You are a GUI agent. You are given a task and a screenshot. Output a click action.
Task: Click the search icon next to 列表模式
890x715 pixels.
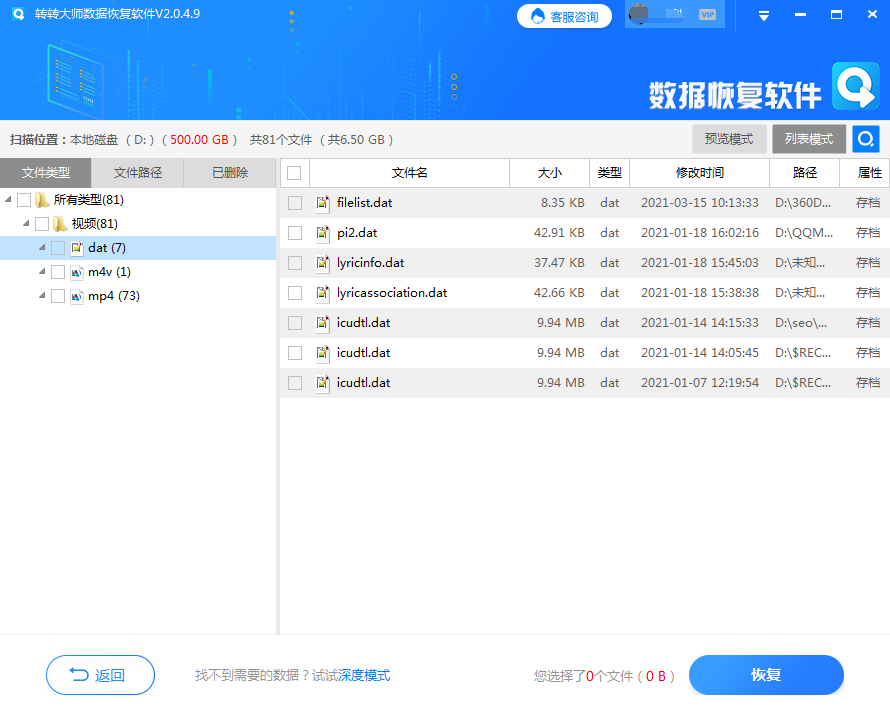click(x=864, y=139)
